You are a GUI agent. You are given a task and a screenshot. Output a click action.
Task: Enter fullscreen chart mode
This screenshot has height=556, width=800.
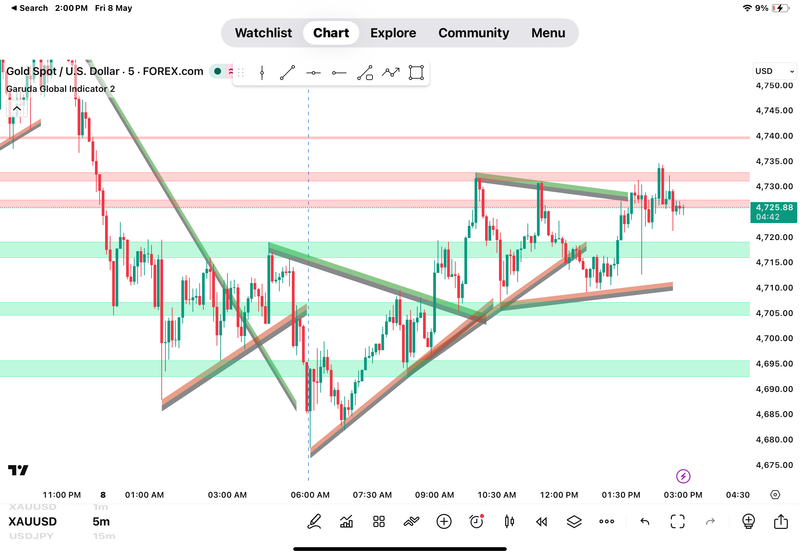click(678, 521)
